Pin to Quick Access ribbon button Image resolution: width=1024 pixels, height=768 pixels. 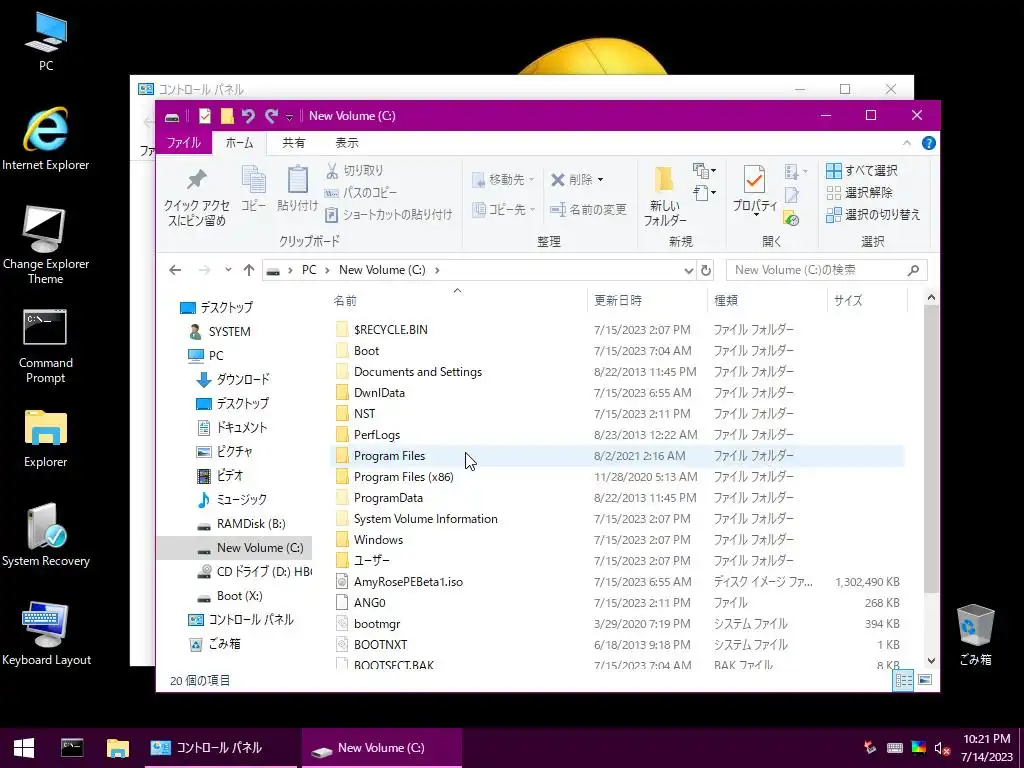click(x=197, y=198)
